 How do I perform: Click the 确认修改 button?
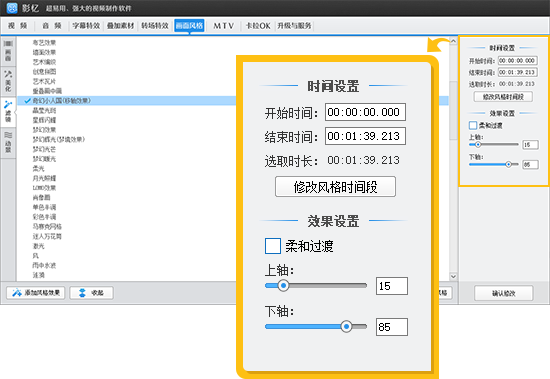click(x=504, y=293)
